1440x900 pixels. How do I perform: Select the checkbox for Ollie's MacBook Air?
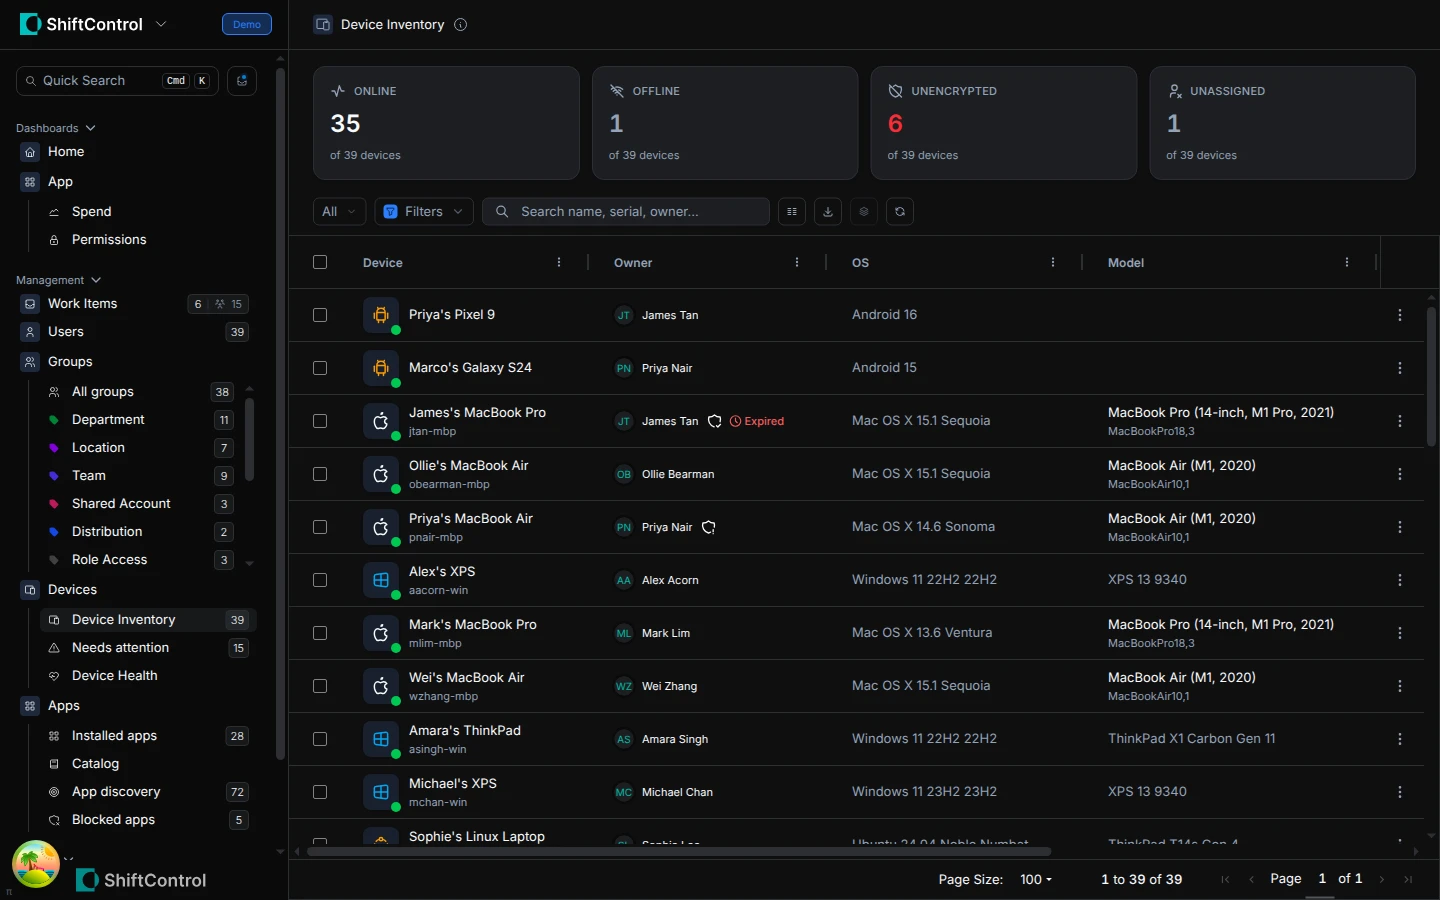pos(320,474)
